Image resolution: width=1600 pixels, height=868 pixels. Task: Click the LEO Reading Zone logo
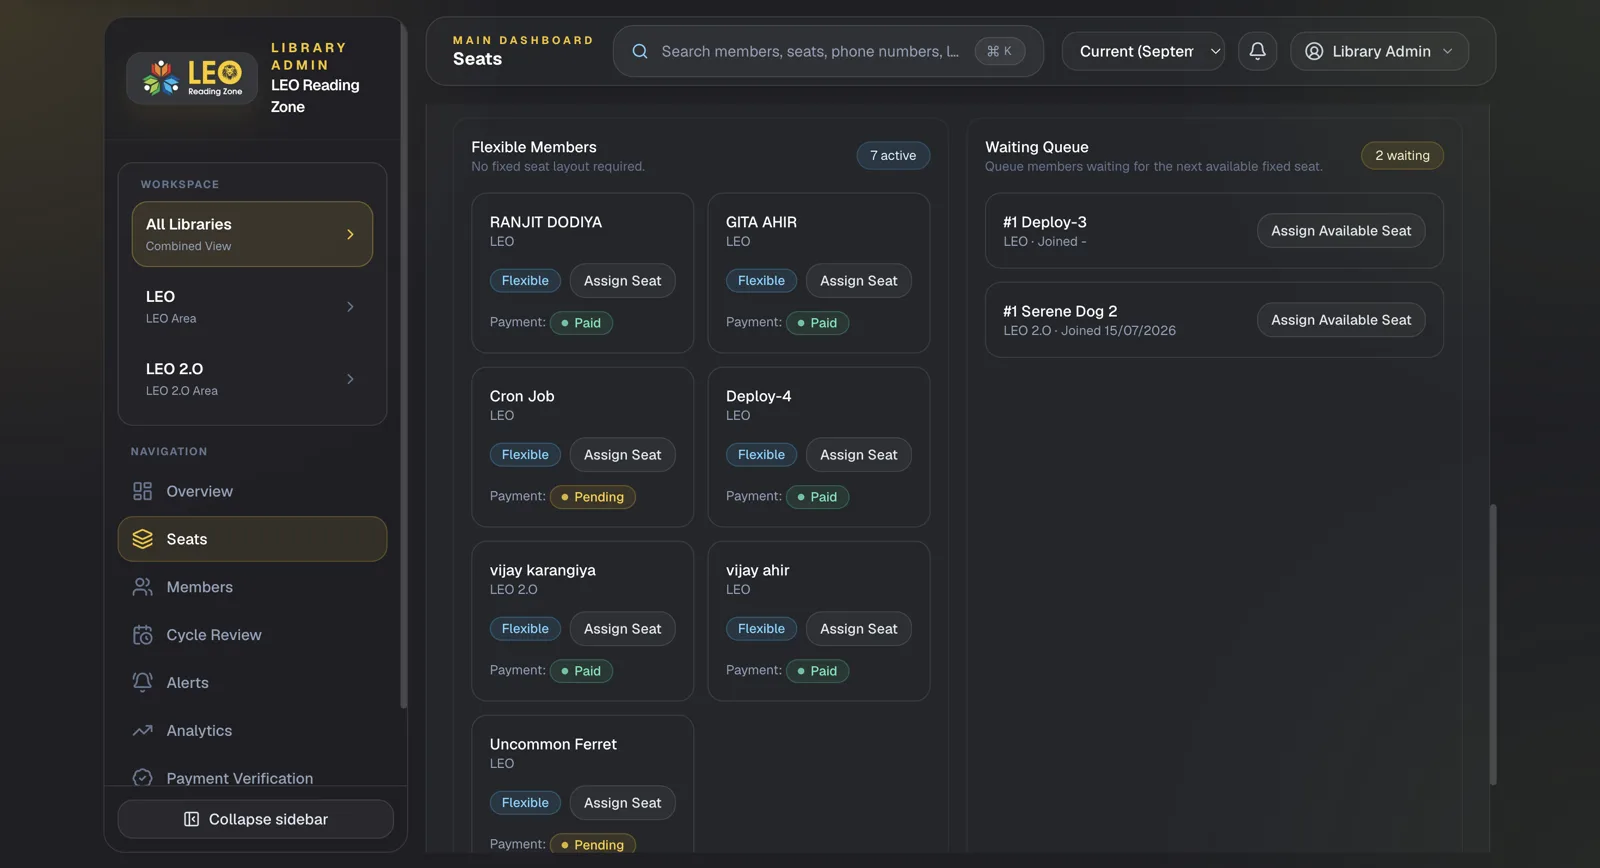point(192,77)
